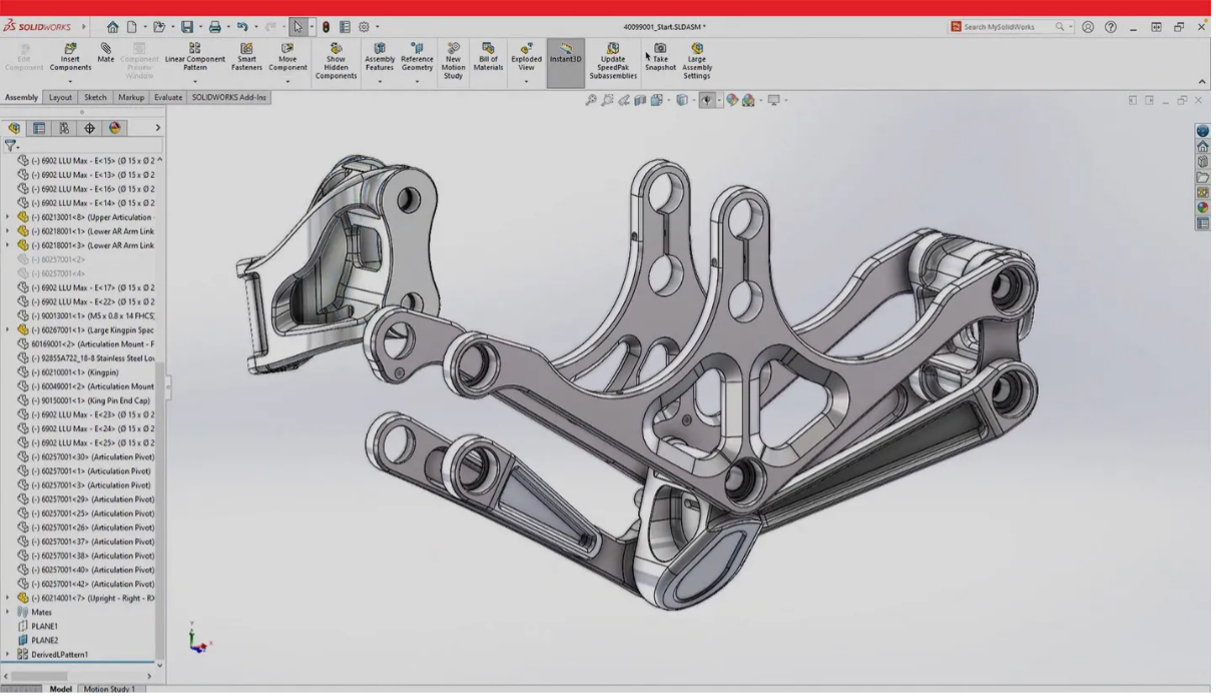Viewport: 1216px width, 696px height.
Task: Toggle Hide/Show Items visibility button
Action: point(707,100)
